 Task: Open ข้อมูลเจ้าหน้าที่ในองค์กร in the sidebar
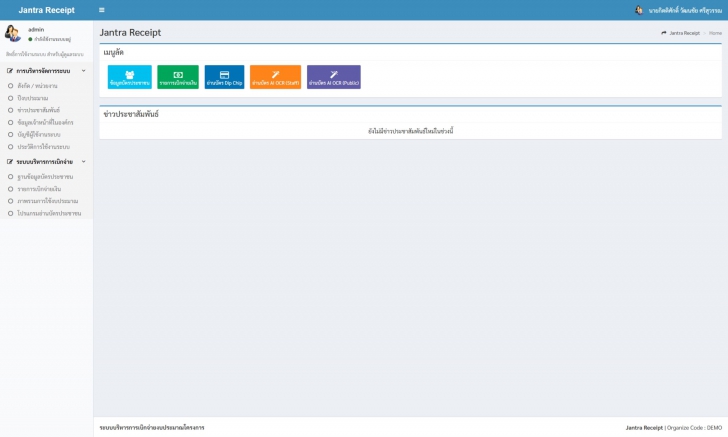pos(46,123)
